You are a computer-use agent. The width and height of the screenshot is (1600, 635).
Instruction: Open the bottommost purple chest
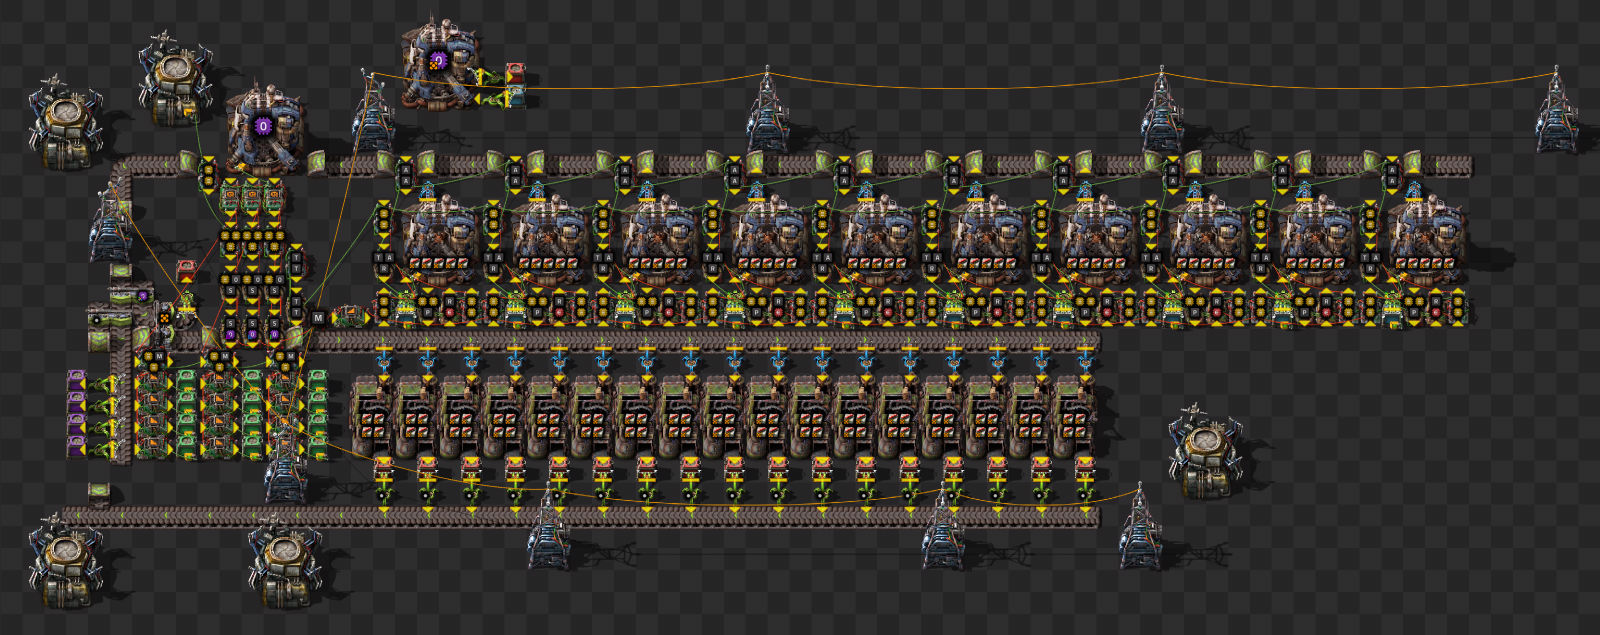77,448
